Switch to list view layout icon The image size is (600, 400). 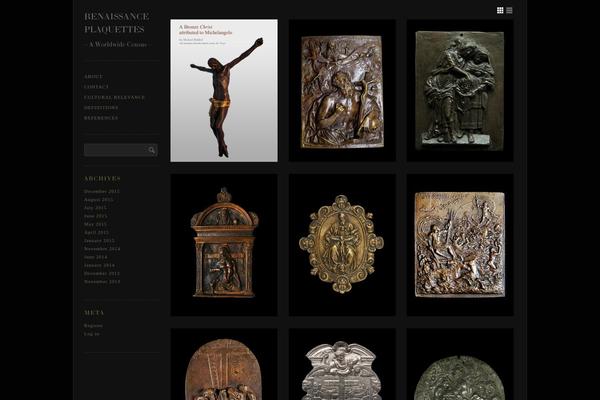click(509, 10)
